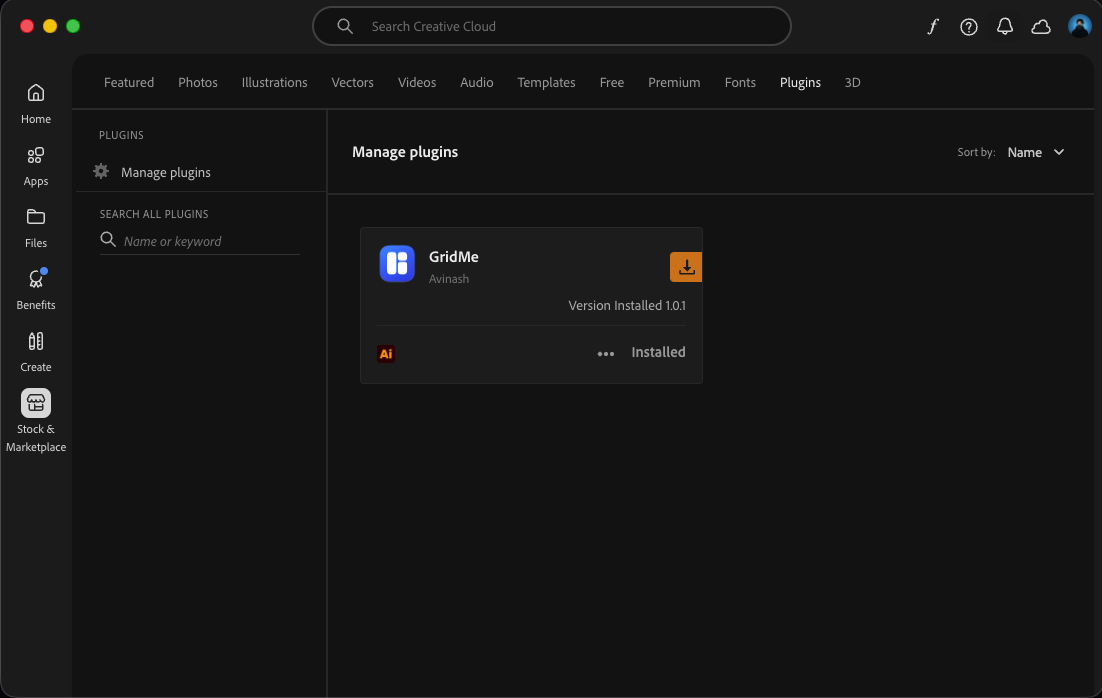
Task: Click the GridMe plugin logo
Action: pyautogui.click(x=397, y=264)
